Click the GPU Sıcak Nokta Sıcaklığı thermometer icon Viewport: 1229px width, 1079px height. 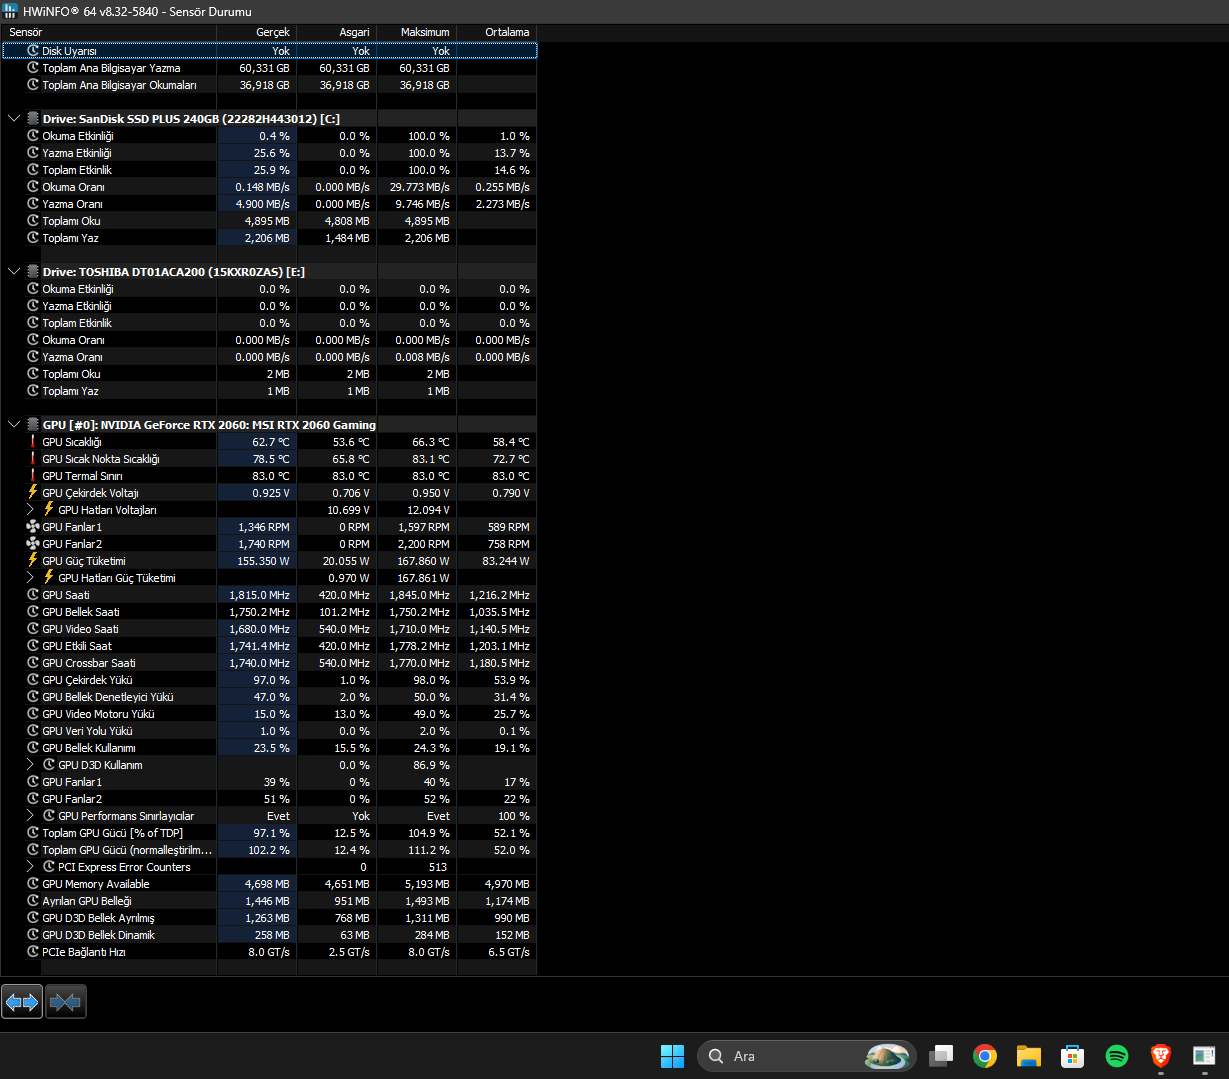coord(33,459)
